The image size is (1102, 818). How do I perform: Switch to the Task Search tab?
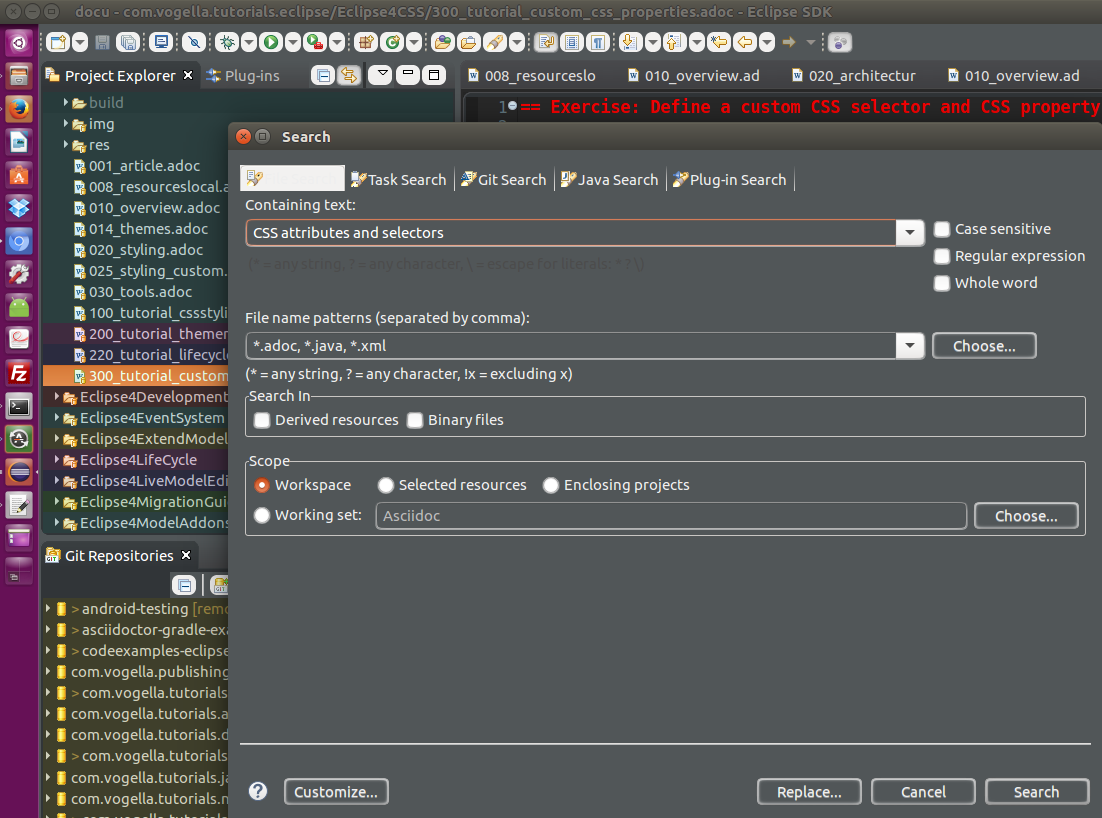point(398,180)
